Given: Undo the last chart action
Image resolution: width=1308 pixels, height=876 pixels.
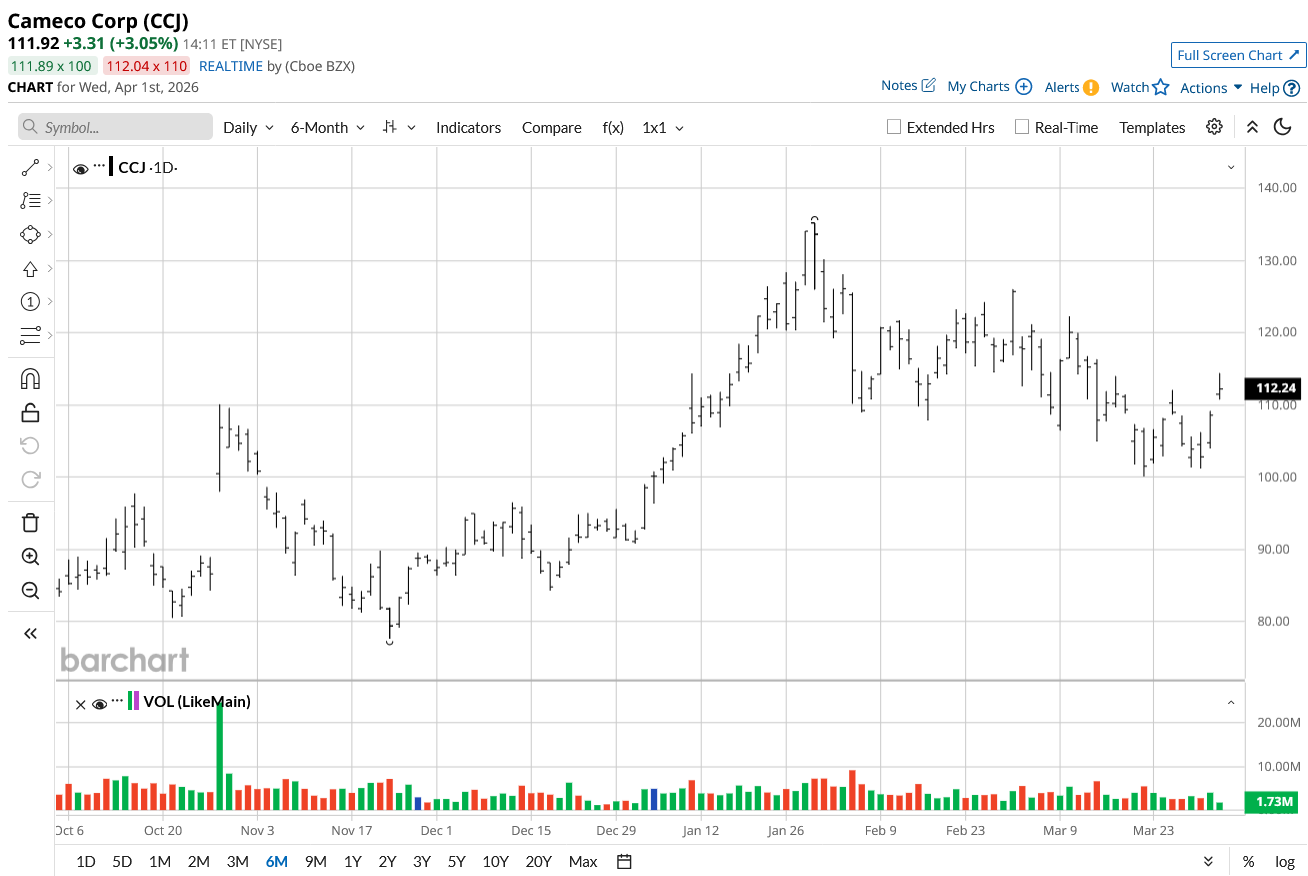Looking at the screenshot, I should click(30, 445).
